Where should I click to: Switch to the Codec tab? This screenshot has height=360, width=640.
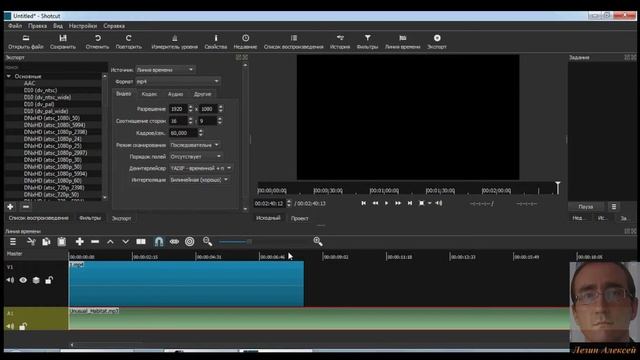(149, 94)
